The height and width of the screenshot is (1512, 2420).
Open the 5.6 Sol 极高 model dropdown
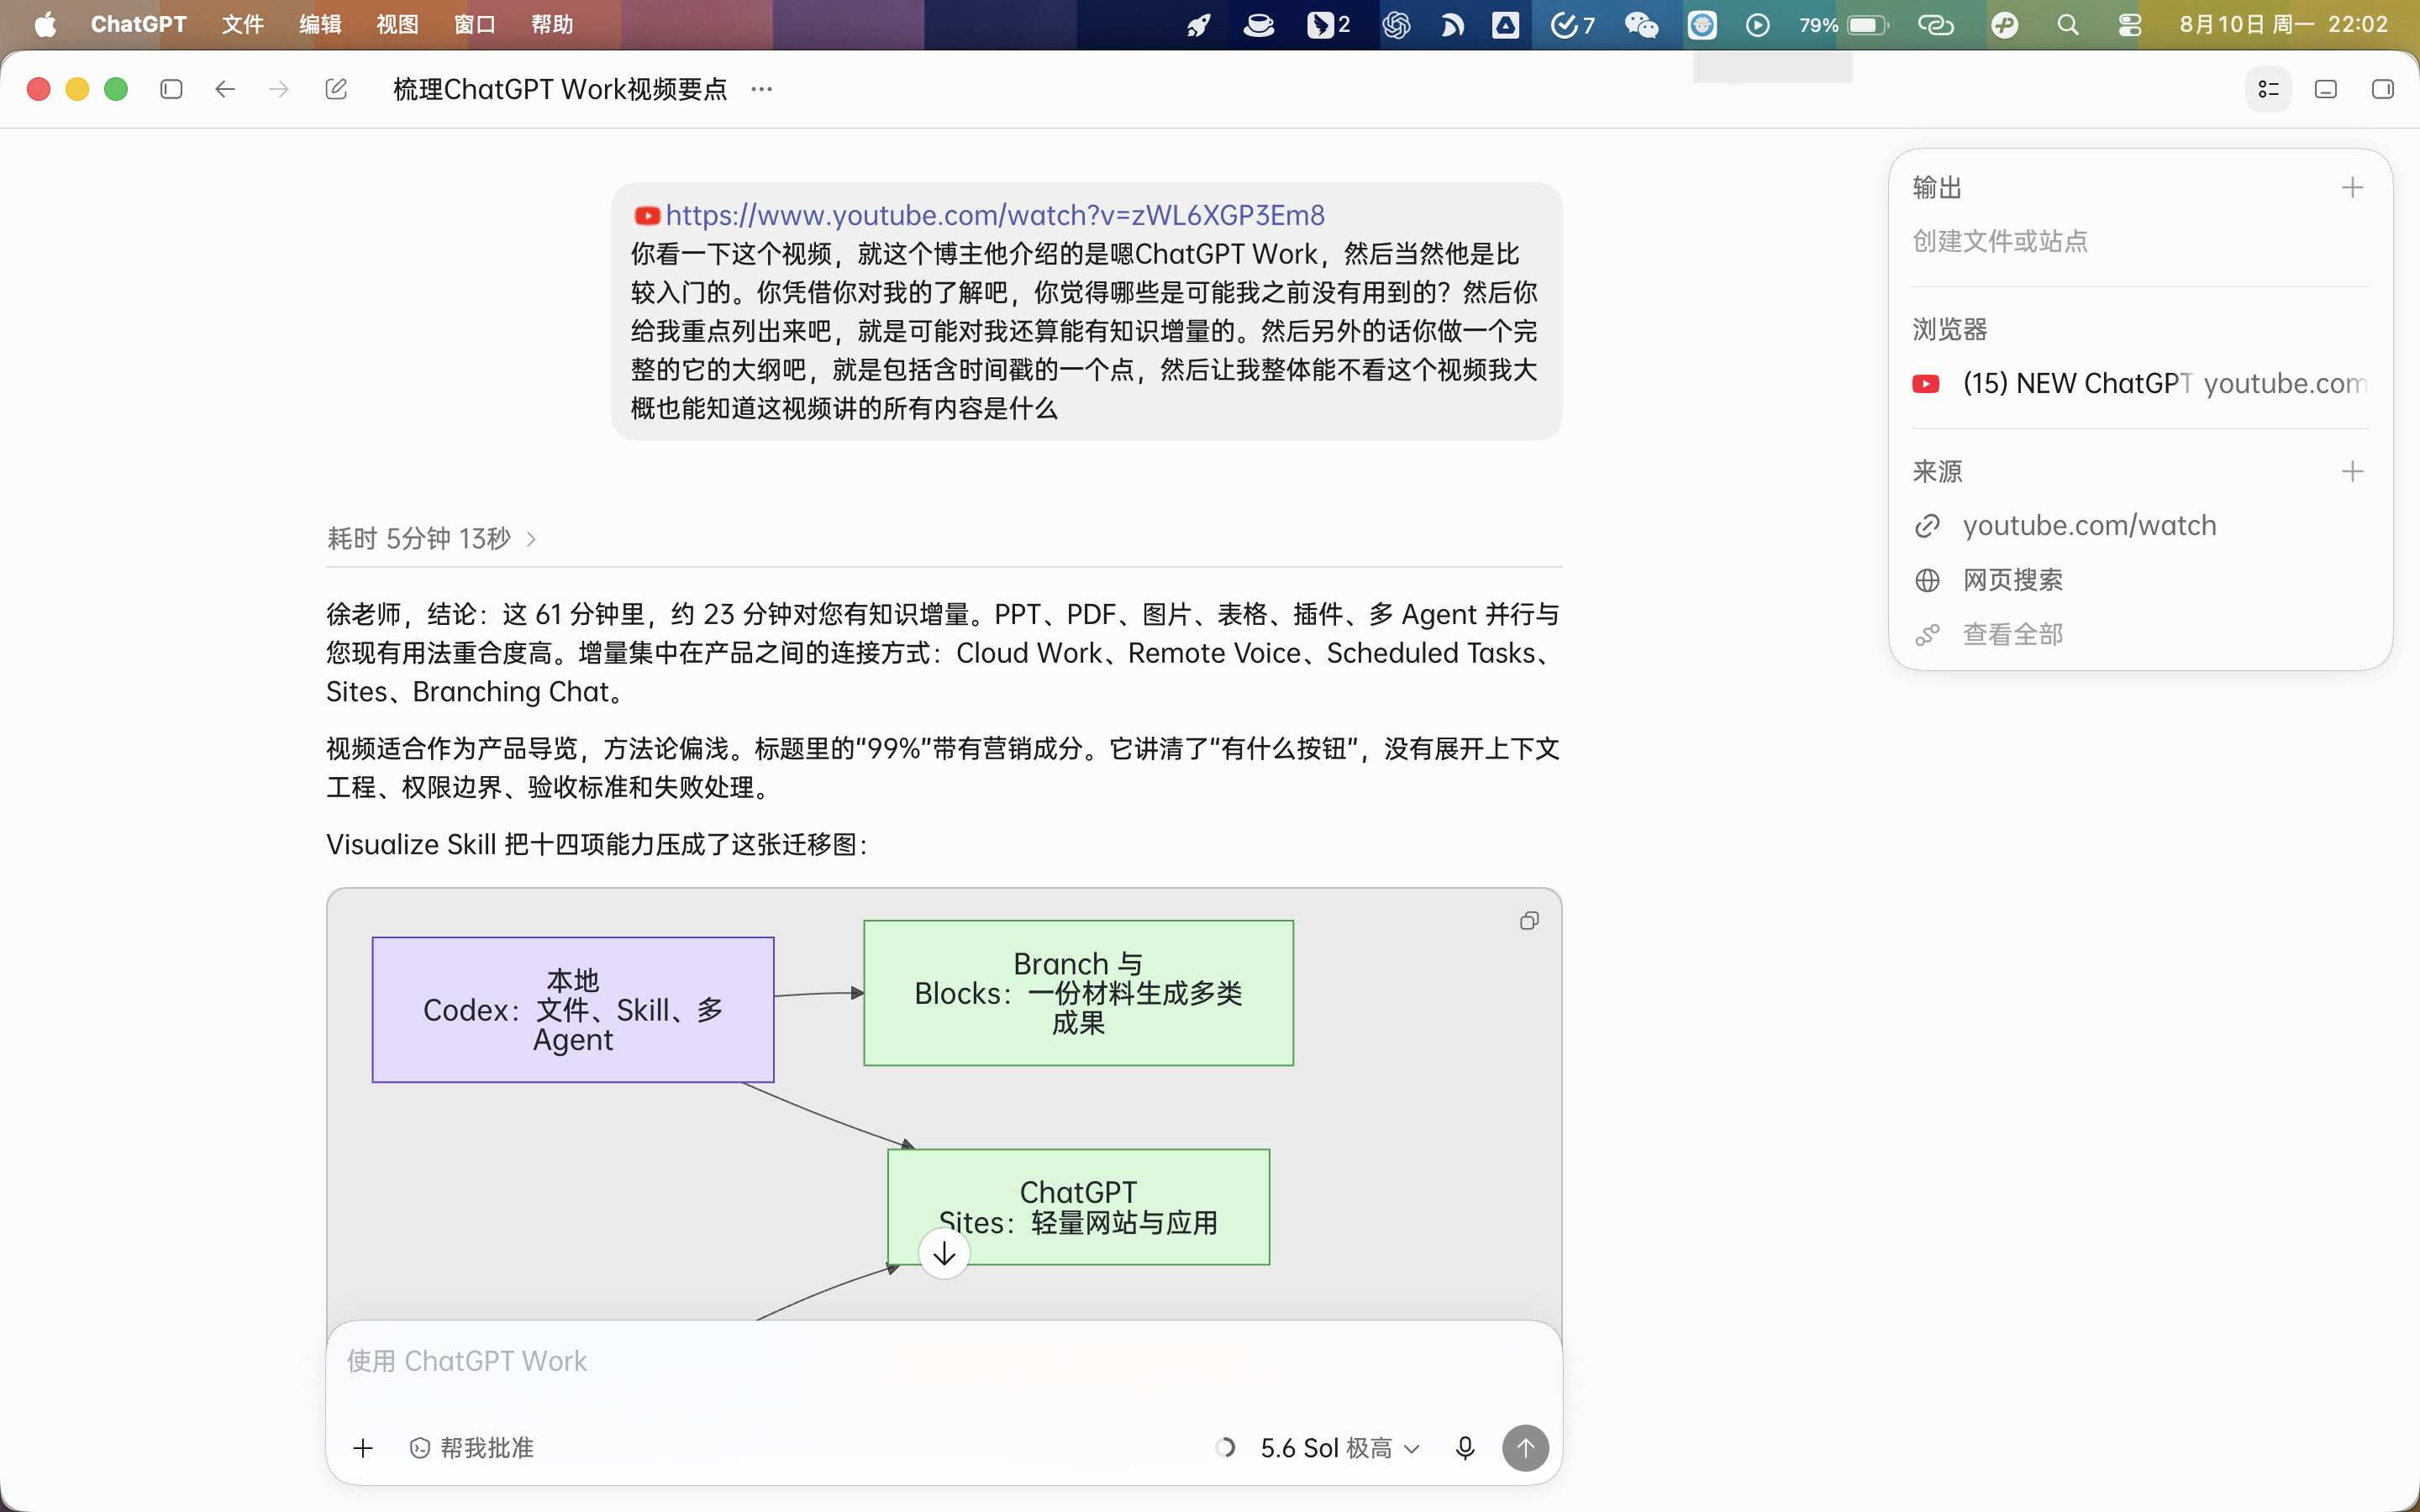click(x=1339, y=1447)
